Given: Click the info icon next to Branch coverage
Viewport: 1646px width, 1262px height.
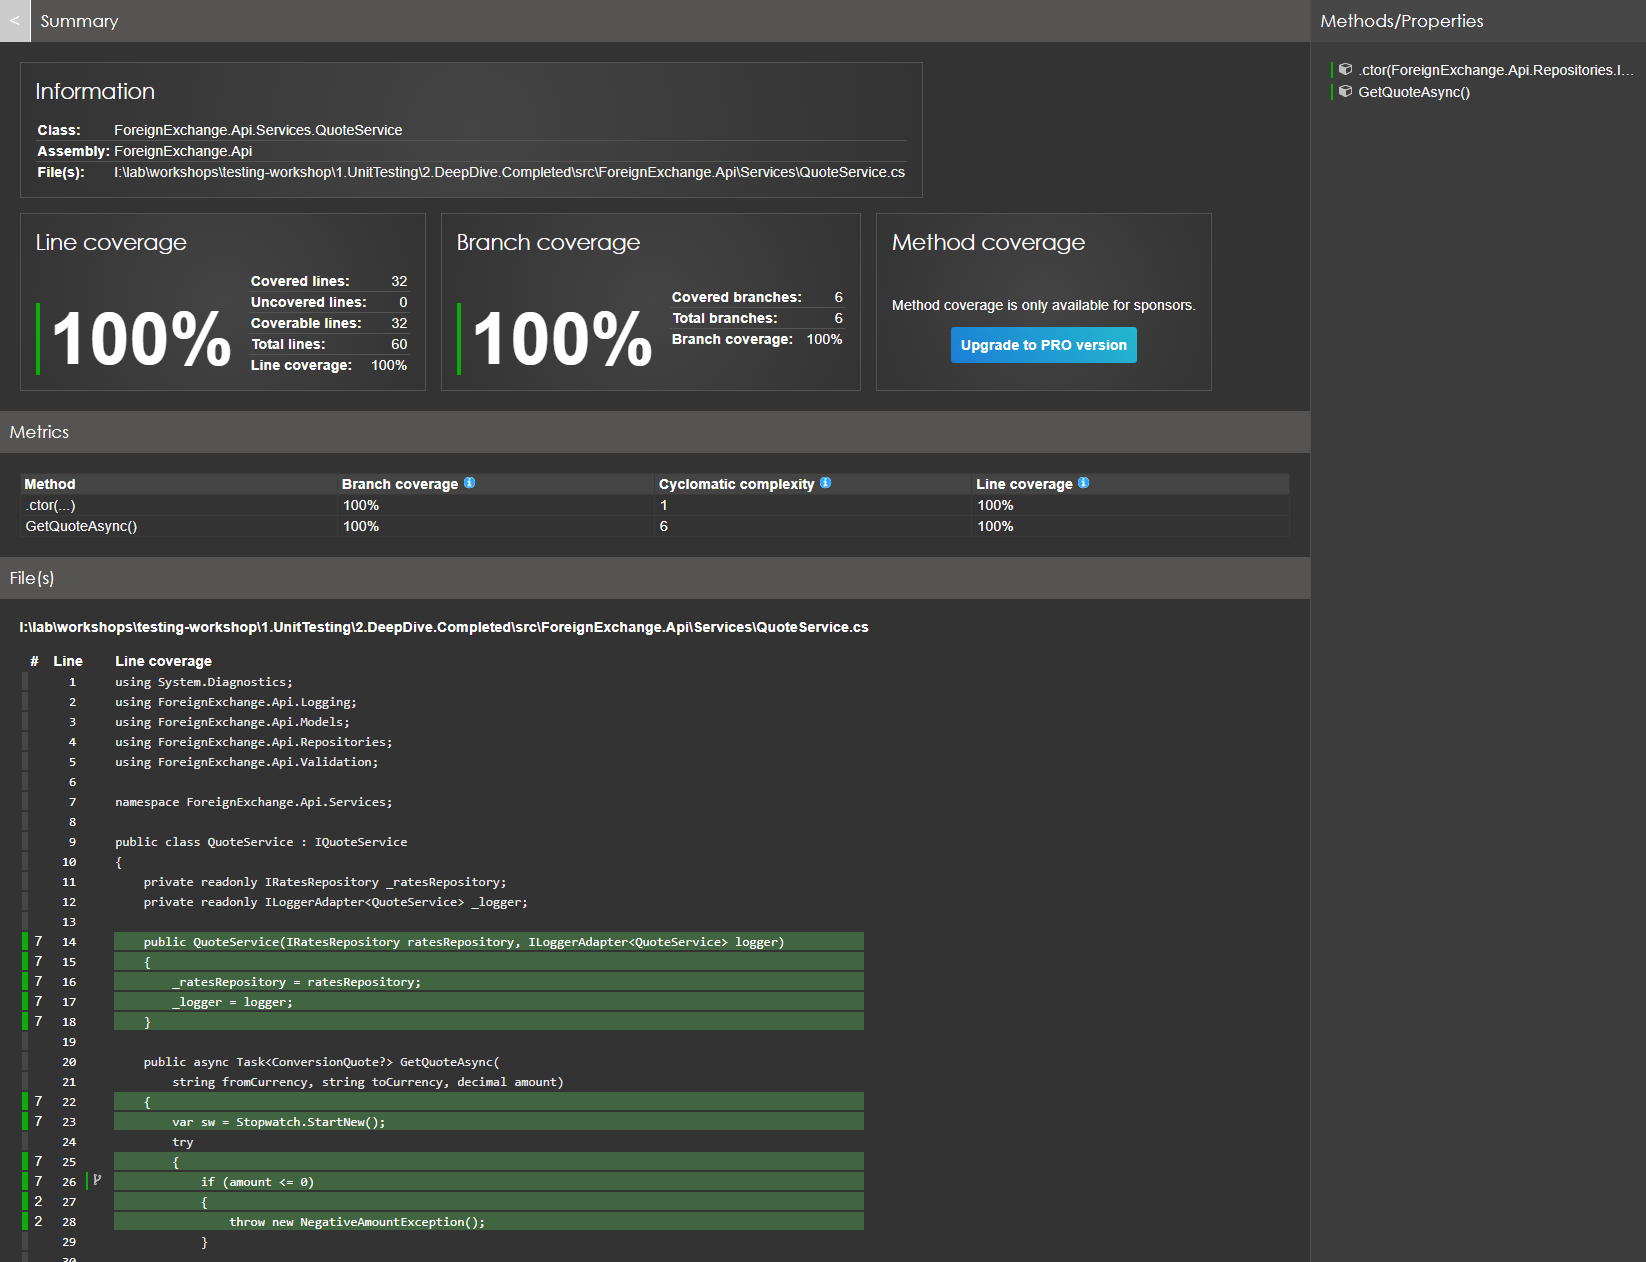Looking at the screenshot, I should [x=469, y=483].
